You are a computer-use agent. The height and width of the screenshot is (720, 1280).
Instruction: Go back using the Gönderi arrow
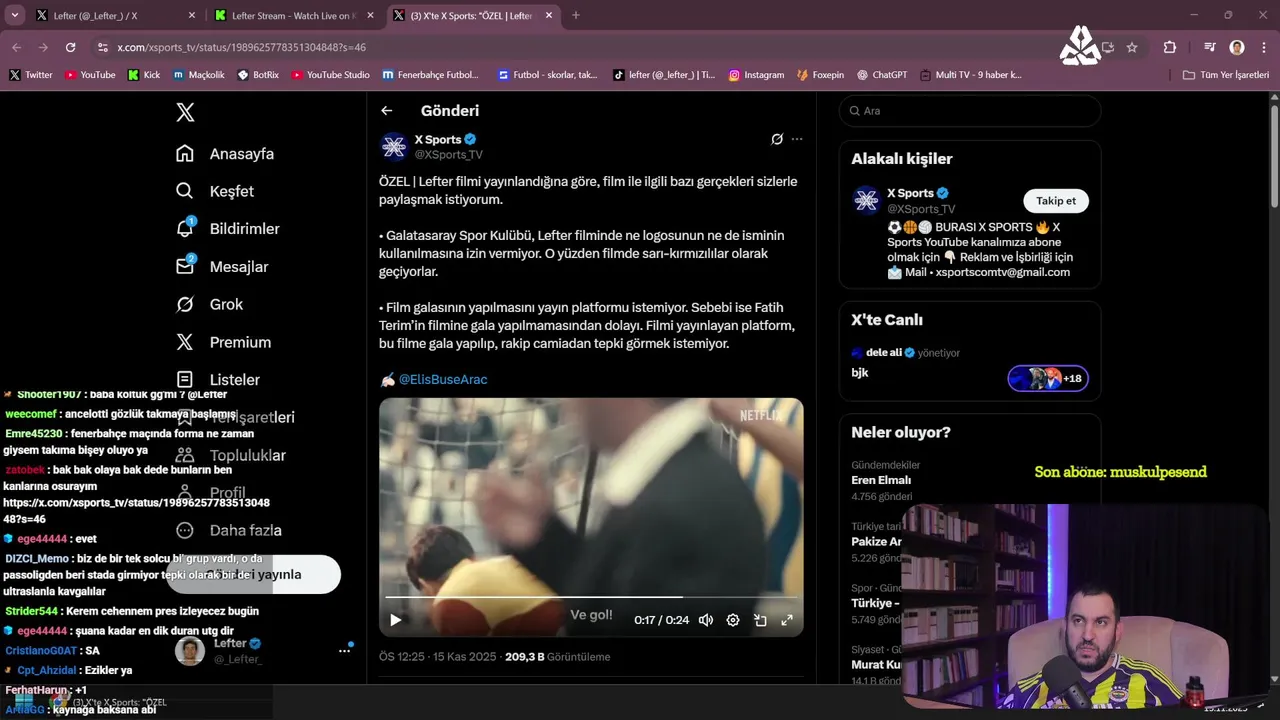[387, 111]
